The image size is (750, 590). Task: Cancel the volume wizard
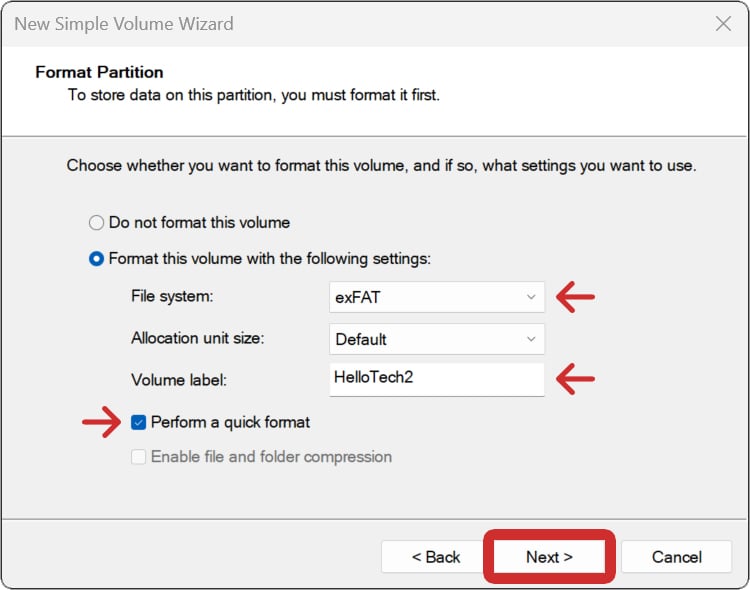point(677,557)
